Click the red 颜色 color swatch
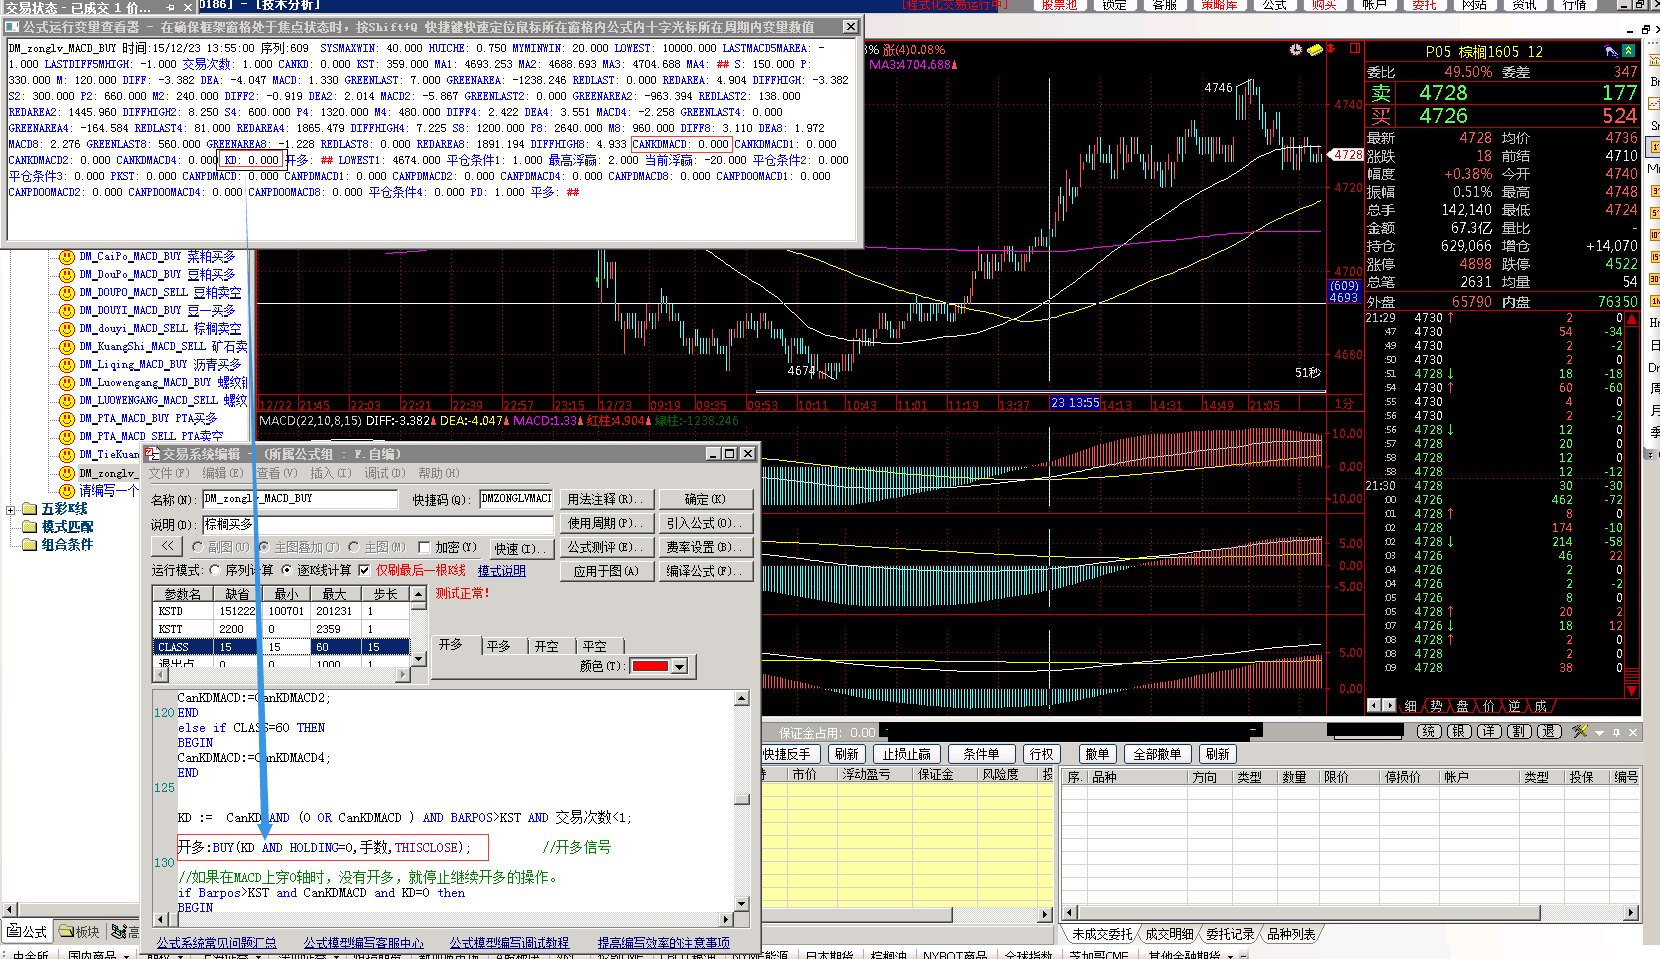1660x959 pixels. (650, 667)
